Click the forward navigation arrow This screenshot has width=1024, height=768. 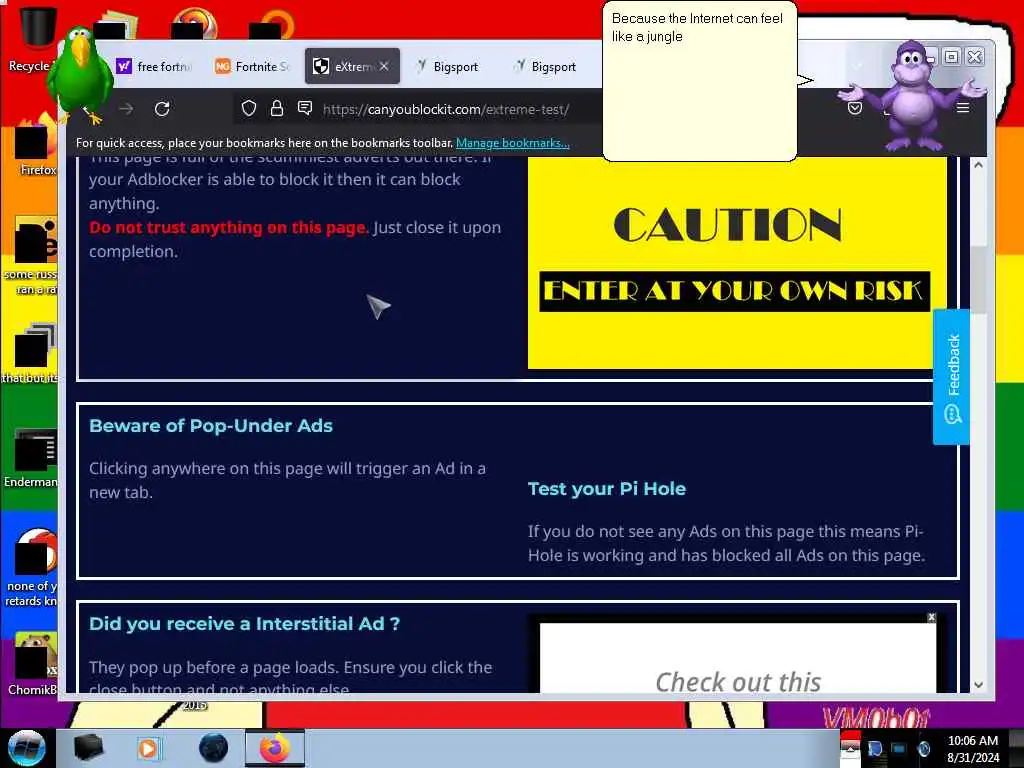pos(126,108)
